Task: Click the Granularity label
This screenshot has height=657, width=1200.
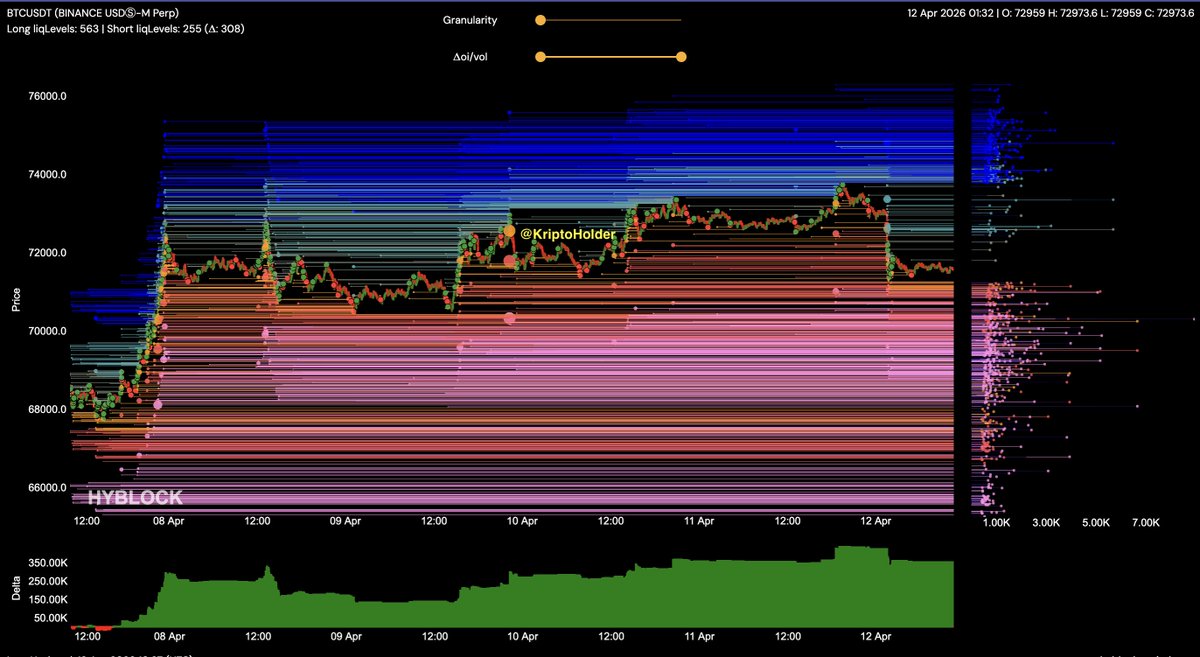Action: click(470, 20)
